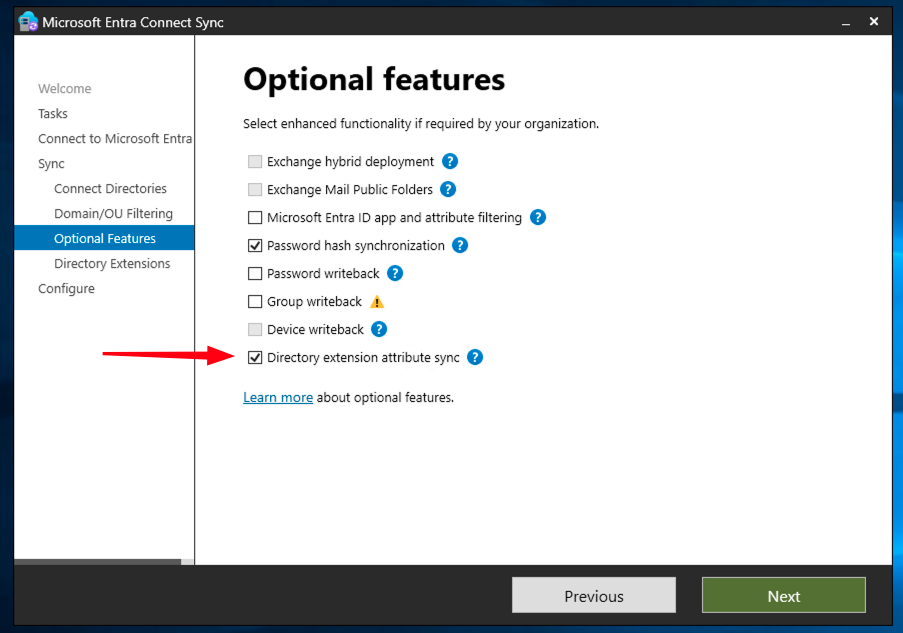Open Domain/OU Filtering step
Screen dimensions: 903x633
[x=113, y=214]
